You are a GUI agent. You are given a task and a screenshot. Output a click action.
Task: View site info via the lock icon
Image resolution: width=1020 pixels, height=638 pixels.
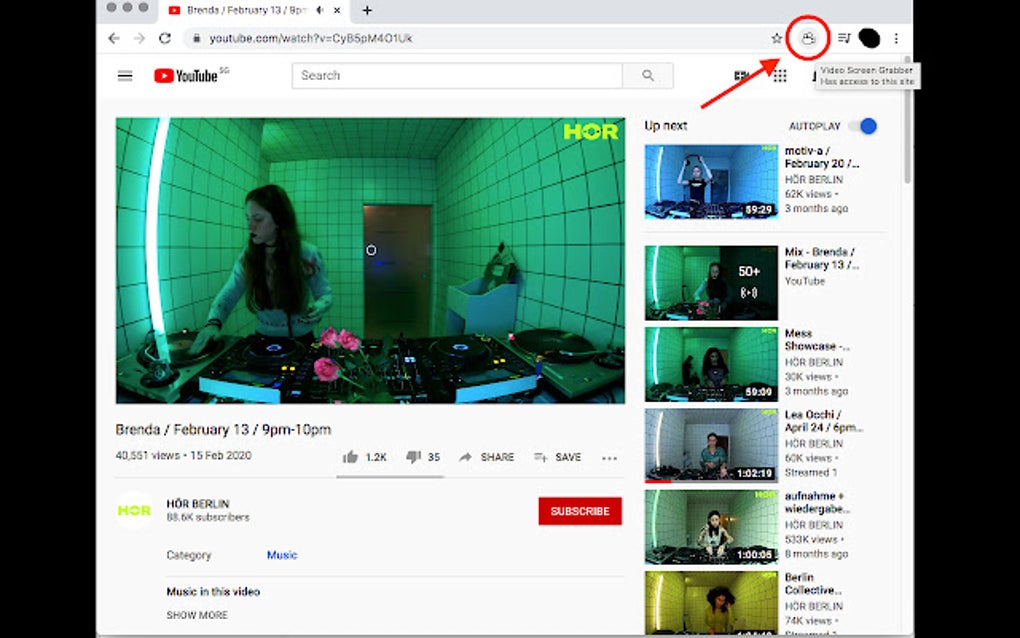point(196,38)
